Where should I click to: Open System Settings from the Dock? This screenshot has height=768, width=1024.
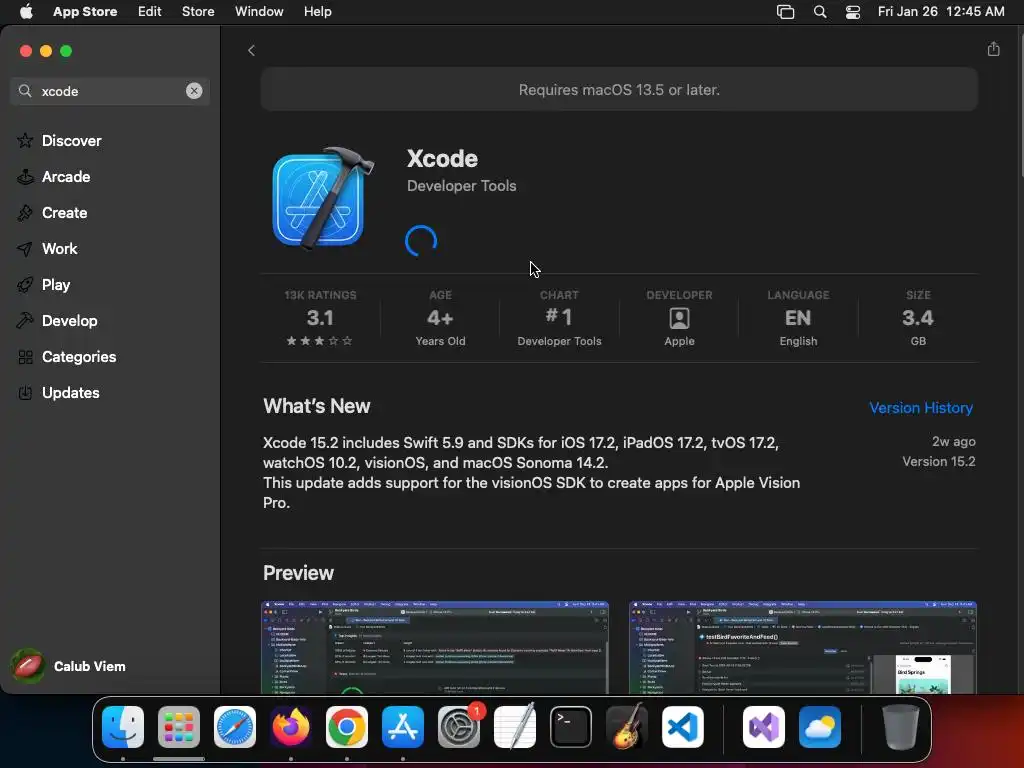coord(459,727)
